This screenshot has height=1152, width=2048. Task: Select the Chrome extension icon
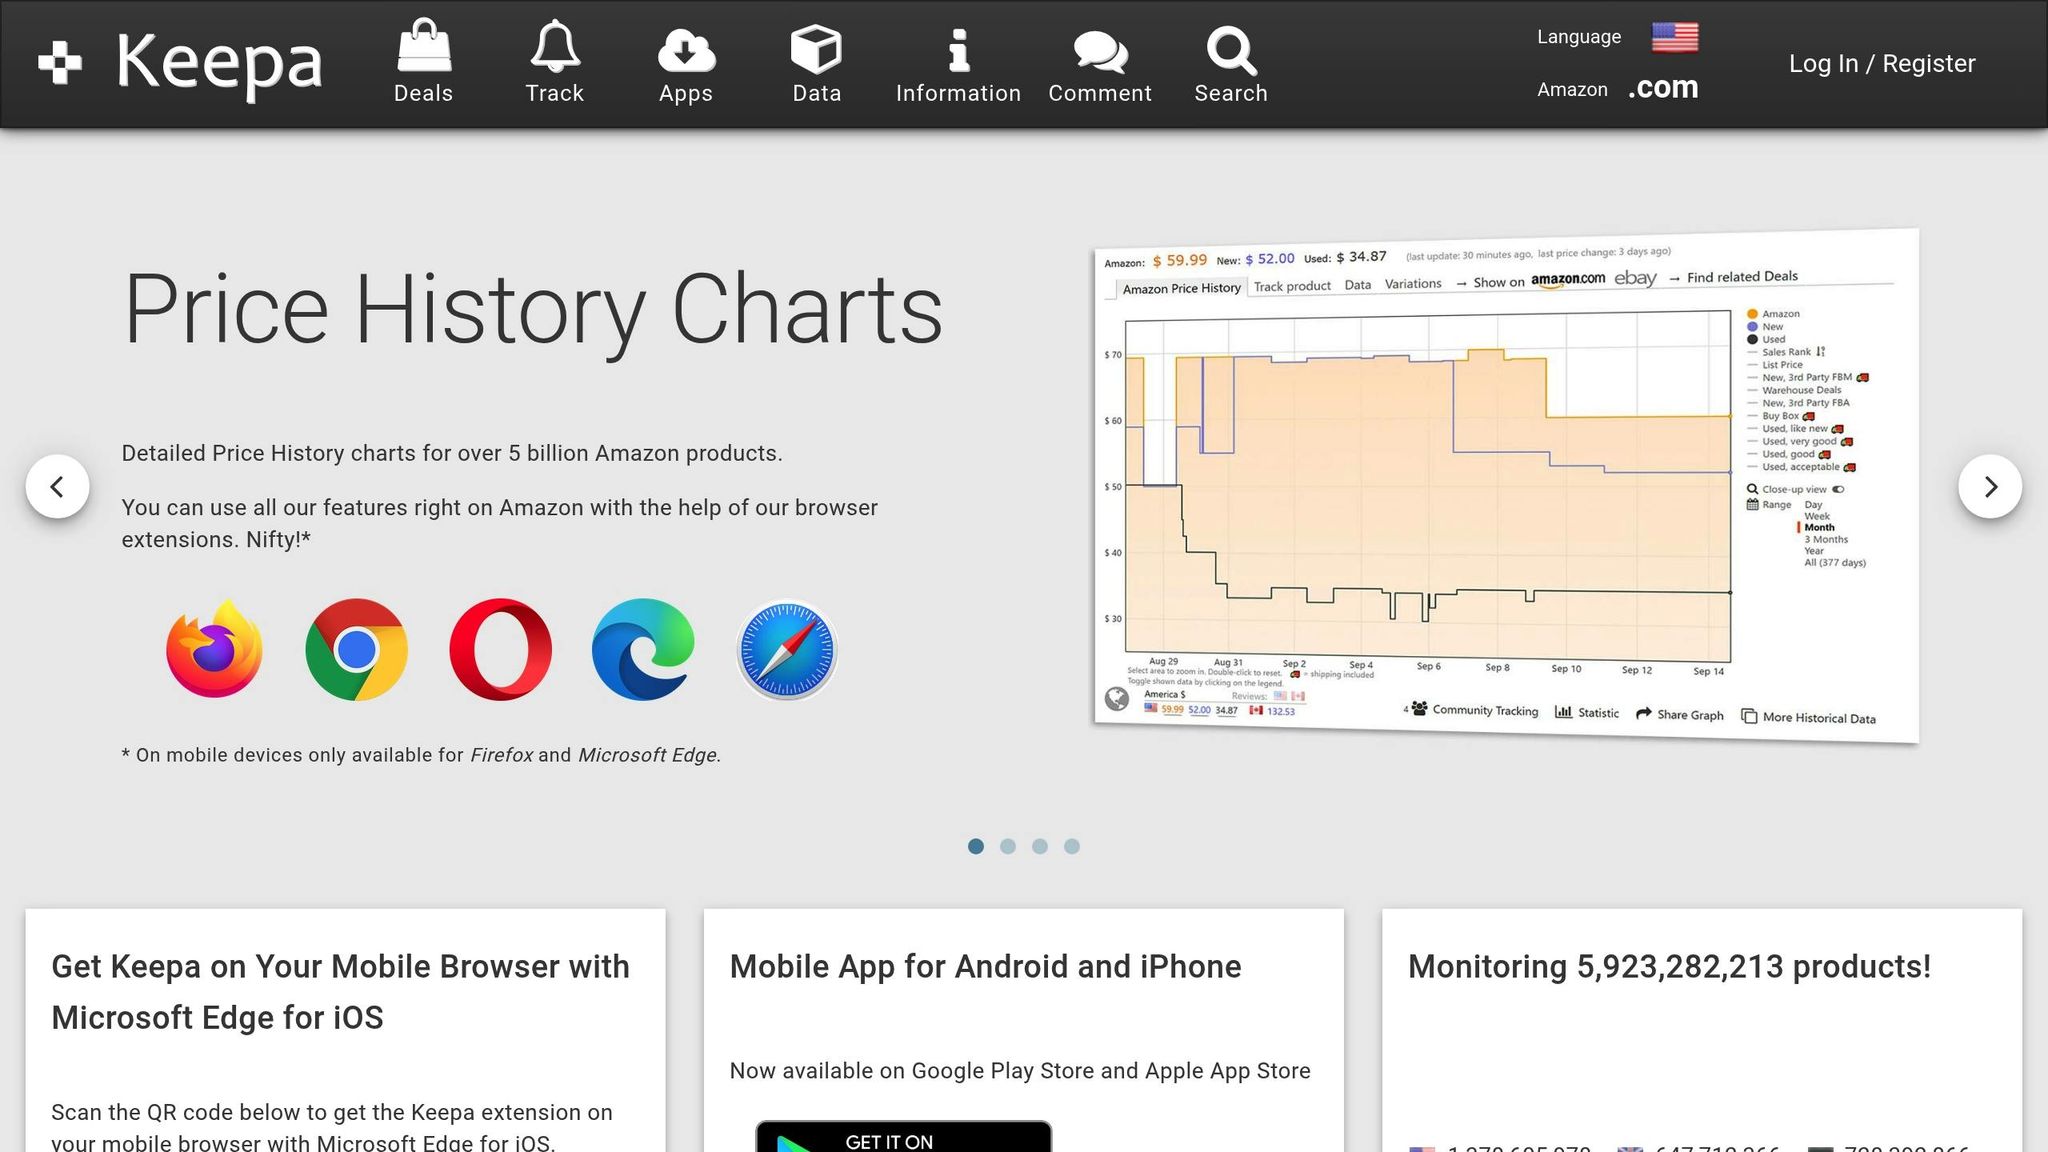356,650
